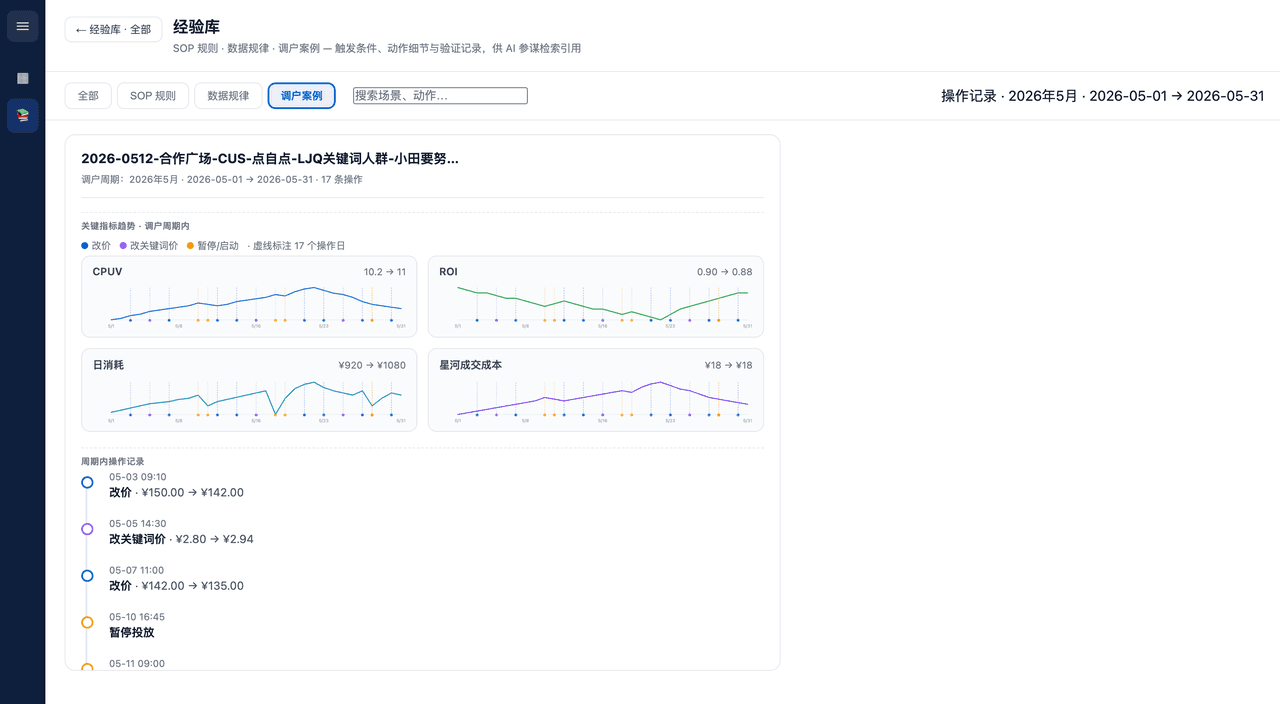
Task: Click the 周期内操作记录 section heading
Action: click(x=113, y=462)
